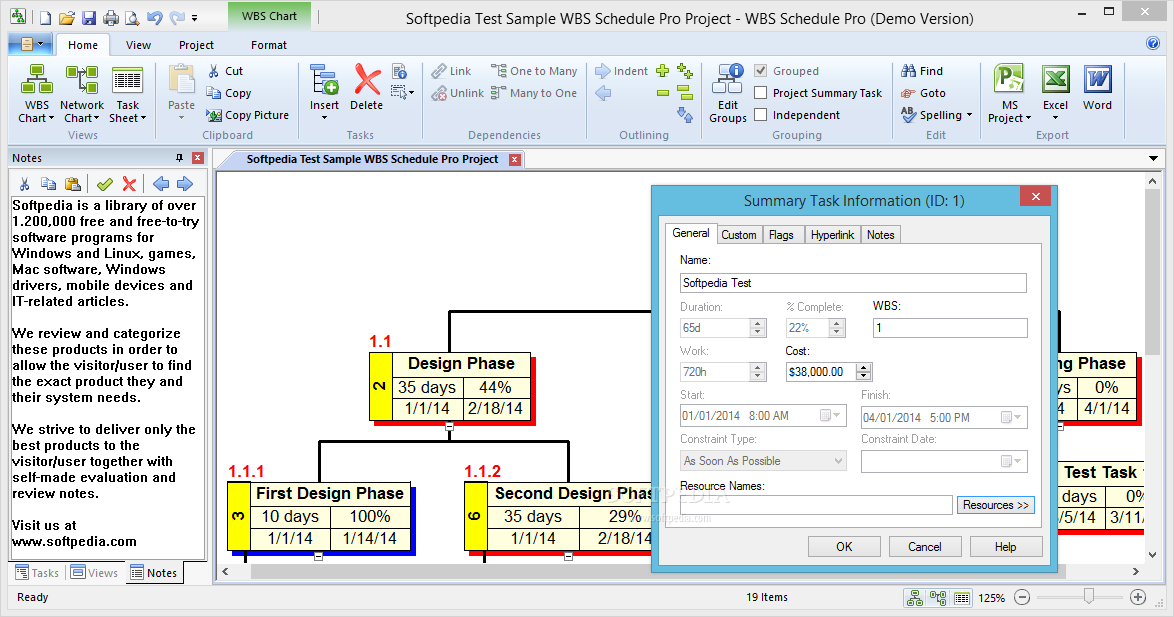Export to MS Project
Image resolution: width=1174 pixels, height=617 pixels.
click(x=1009, y=94)
